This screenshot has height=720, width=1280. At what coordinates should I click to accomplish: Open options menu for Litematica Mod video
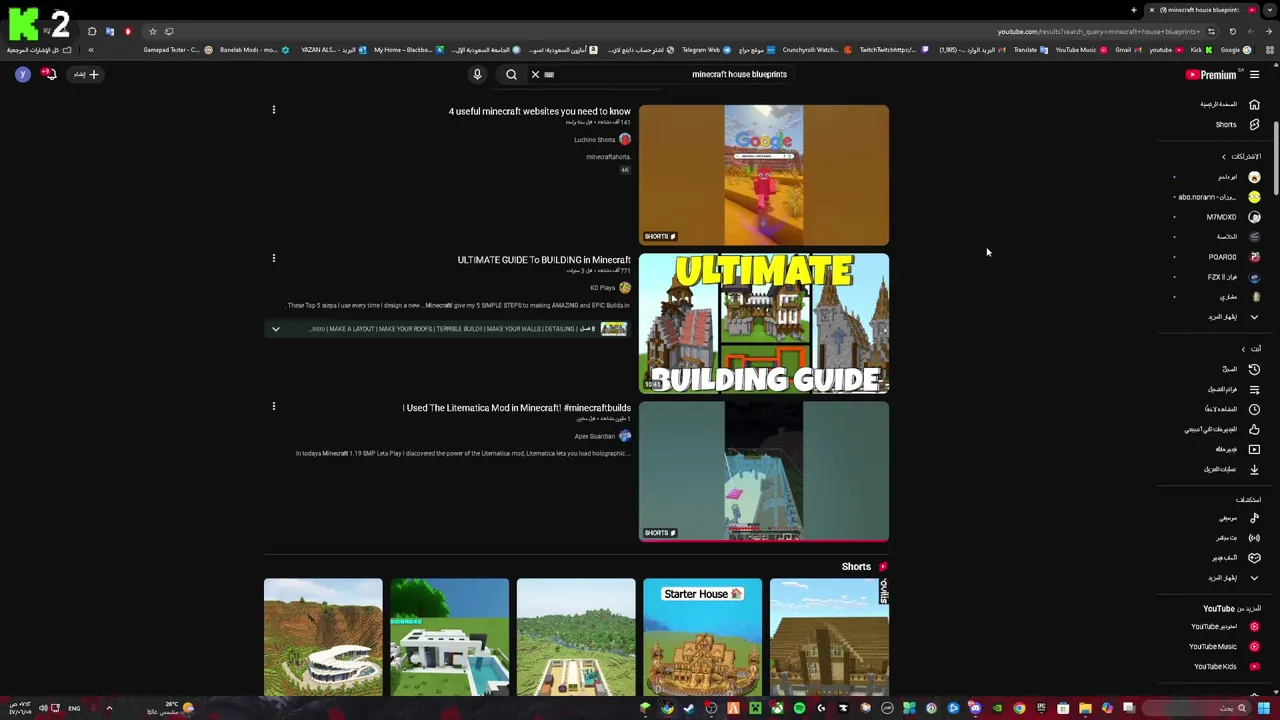point(273,406)
